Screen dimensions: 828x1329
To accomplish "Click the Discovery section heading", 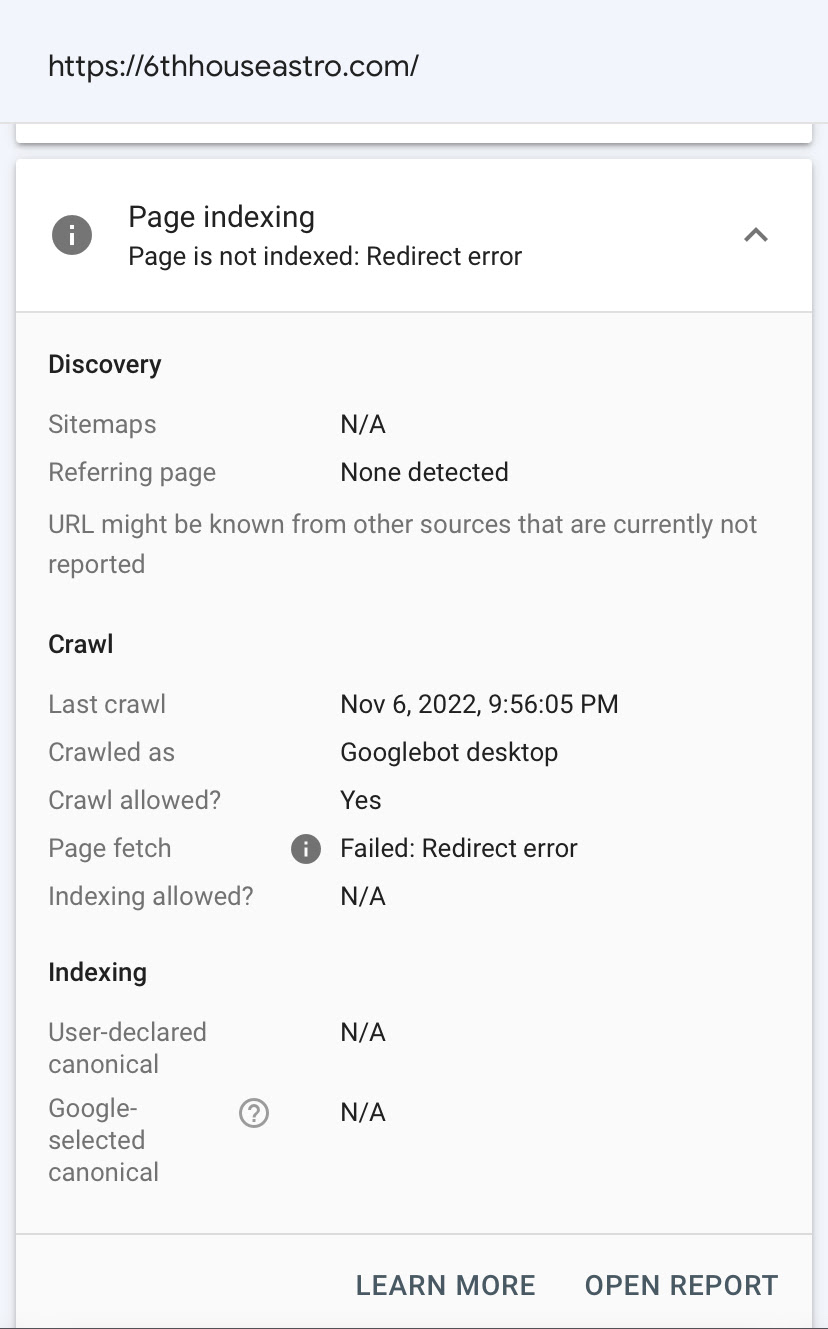I will coord(104,364).
